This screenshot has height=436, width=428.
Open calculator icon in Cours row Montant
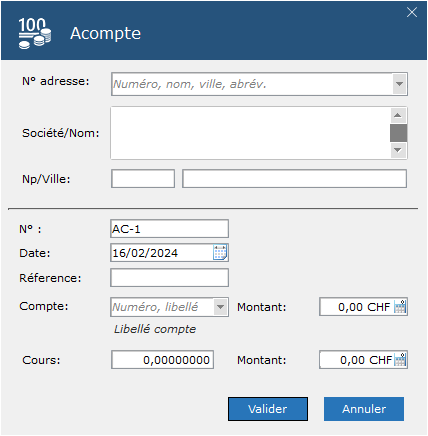(400, 359)
